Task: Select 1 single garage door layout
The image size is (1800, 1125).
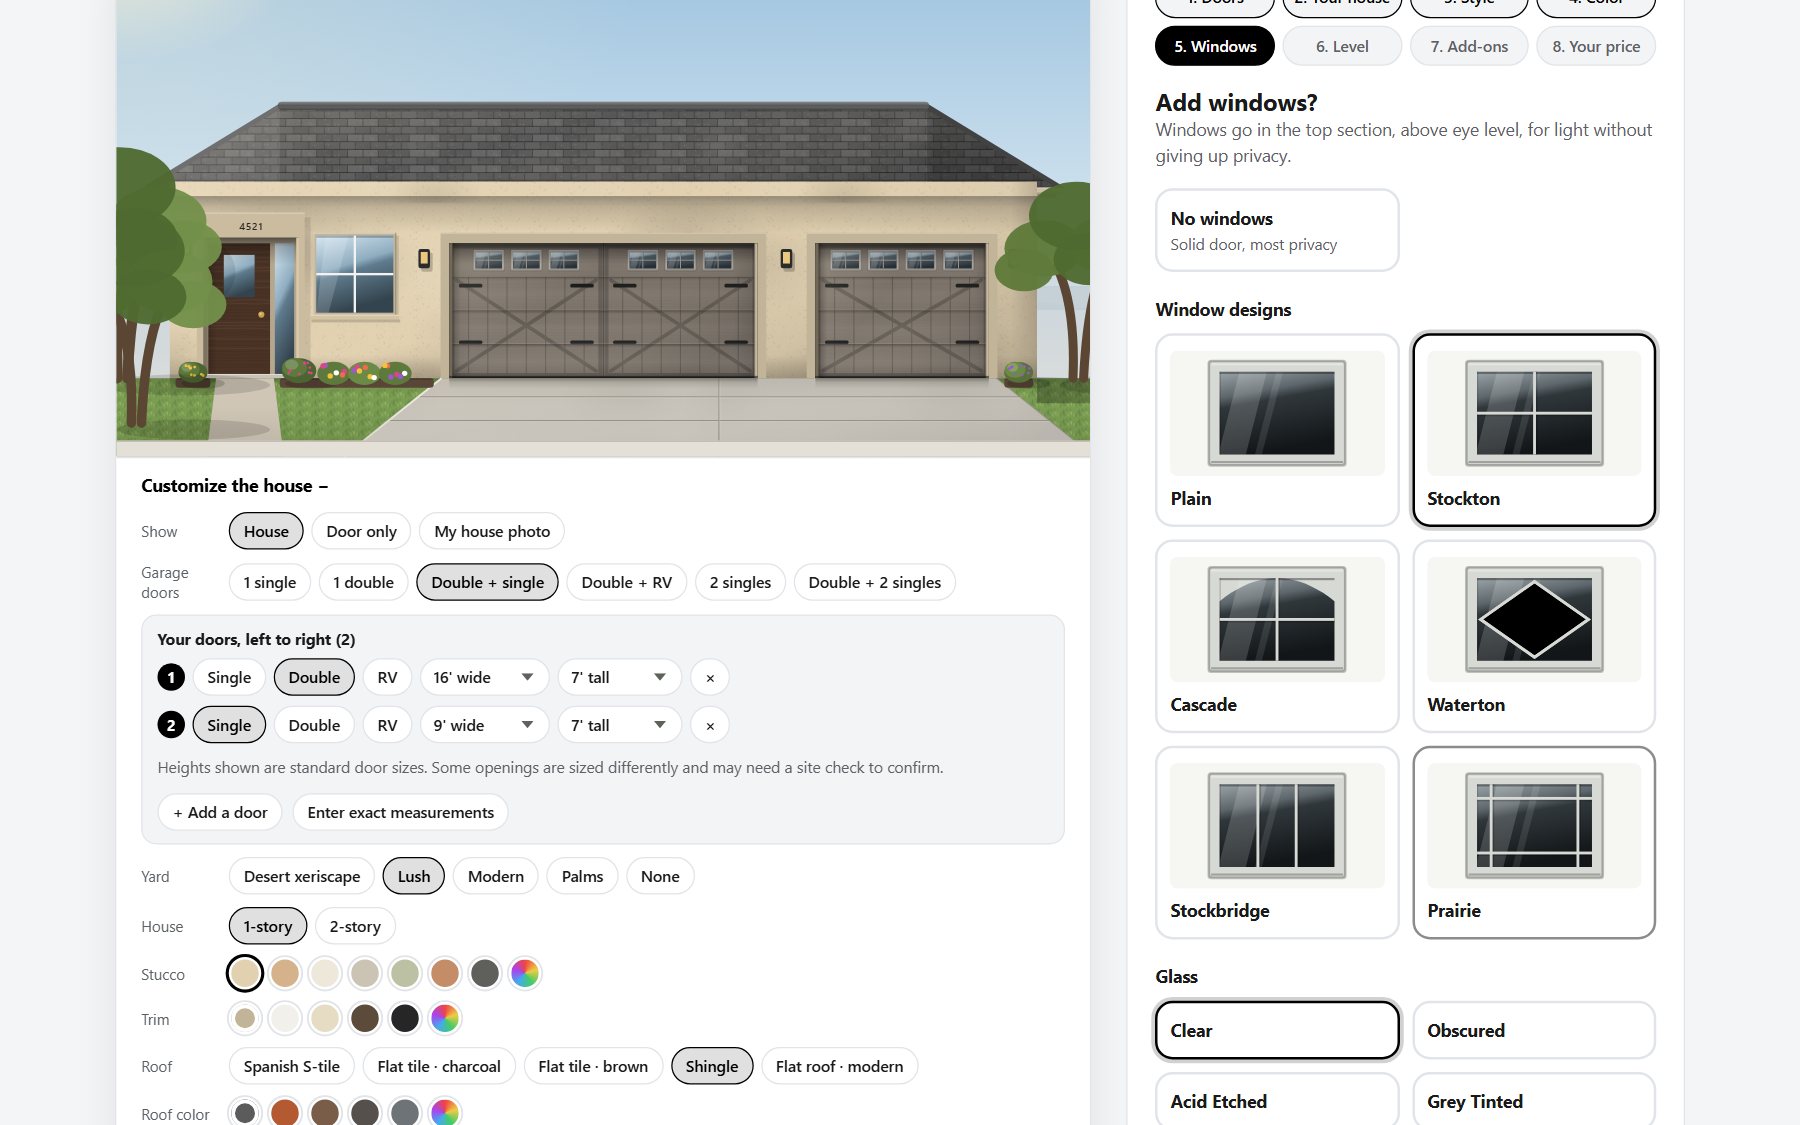Action: click(270, 583)
